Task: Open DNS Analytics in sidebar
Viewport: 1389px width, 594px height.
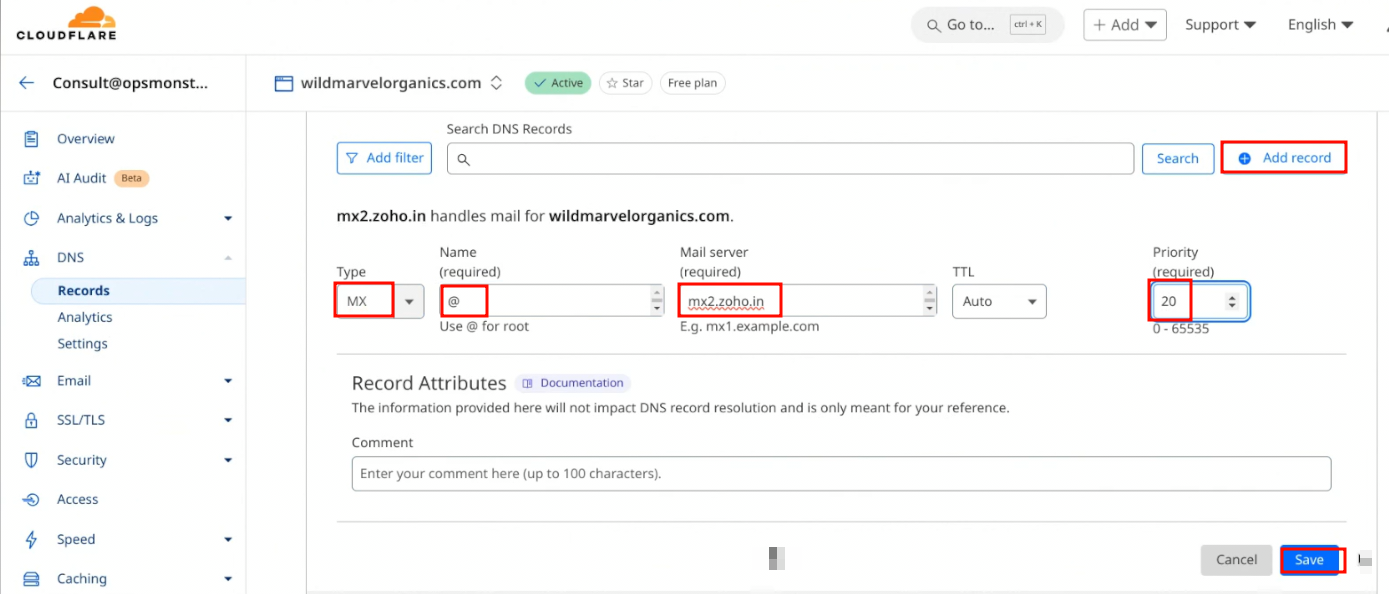Action: [x=85, y=317]
